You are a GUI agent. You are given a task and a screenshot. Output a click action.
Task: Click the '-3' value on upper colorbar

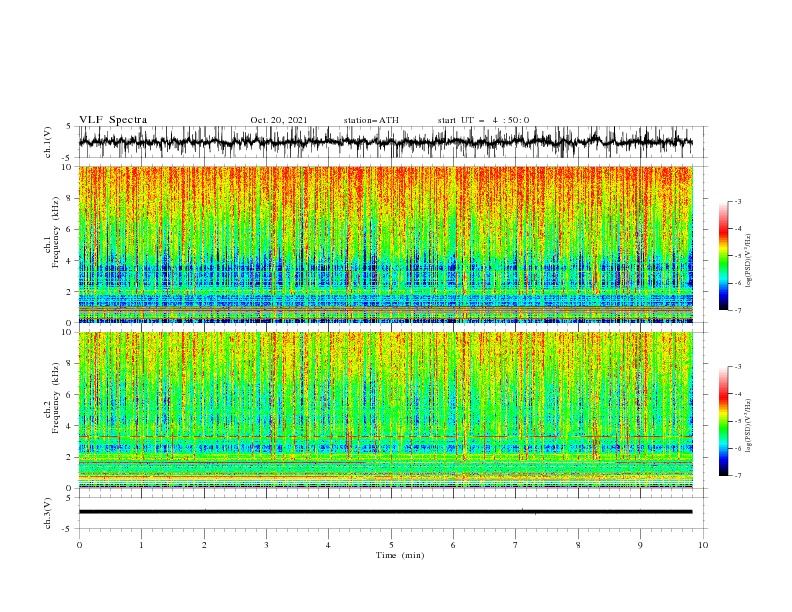pos(737,201)
